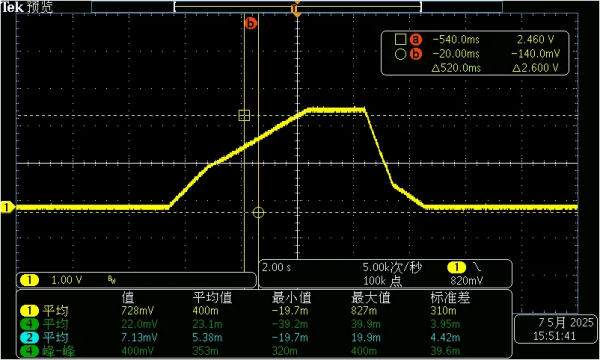
Task: Select the square cursor a marker on waveform
Action: (x=244, y=115)
